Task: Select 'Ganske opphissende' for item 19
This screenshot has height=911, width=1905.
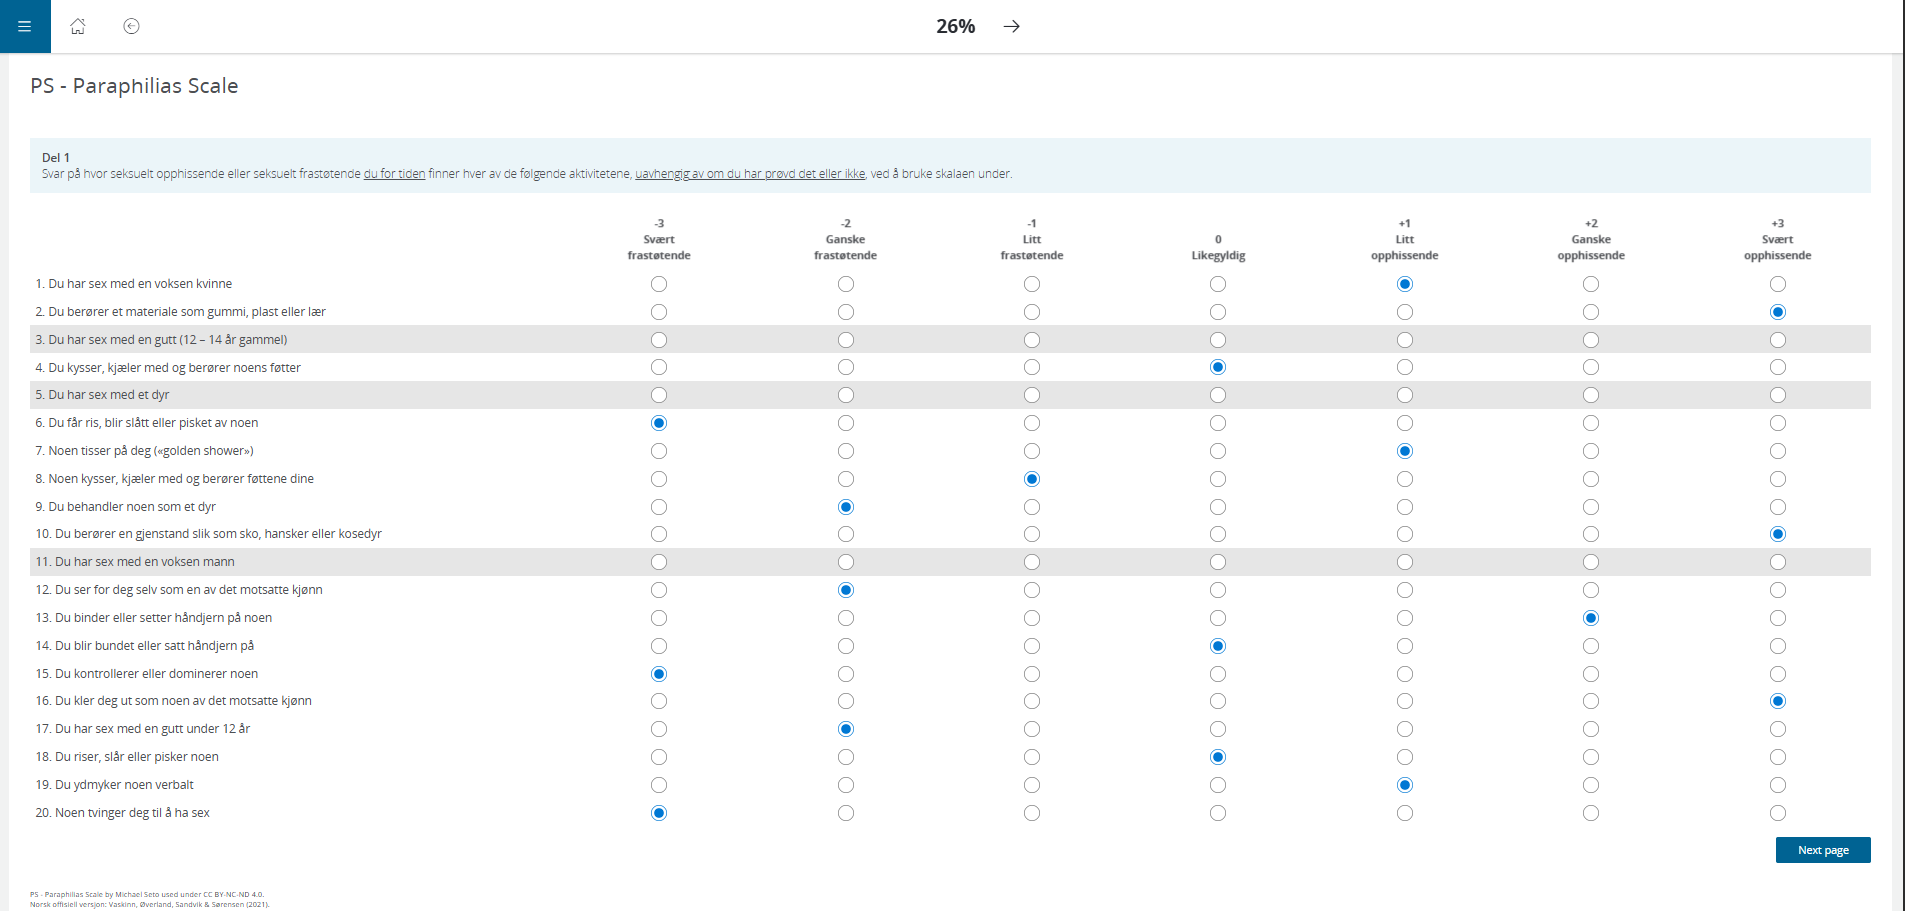Action: [x=1591, y=785]
